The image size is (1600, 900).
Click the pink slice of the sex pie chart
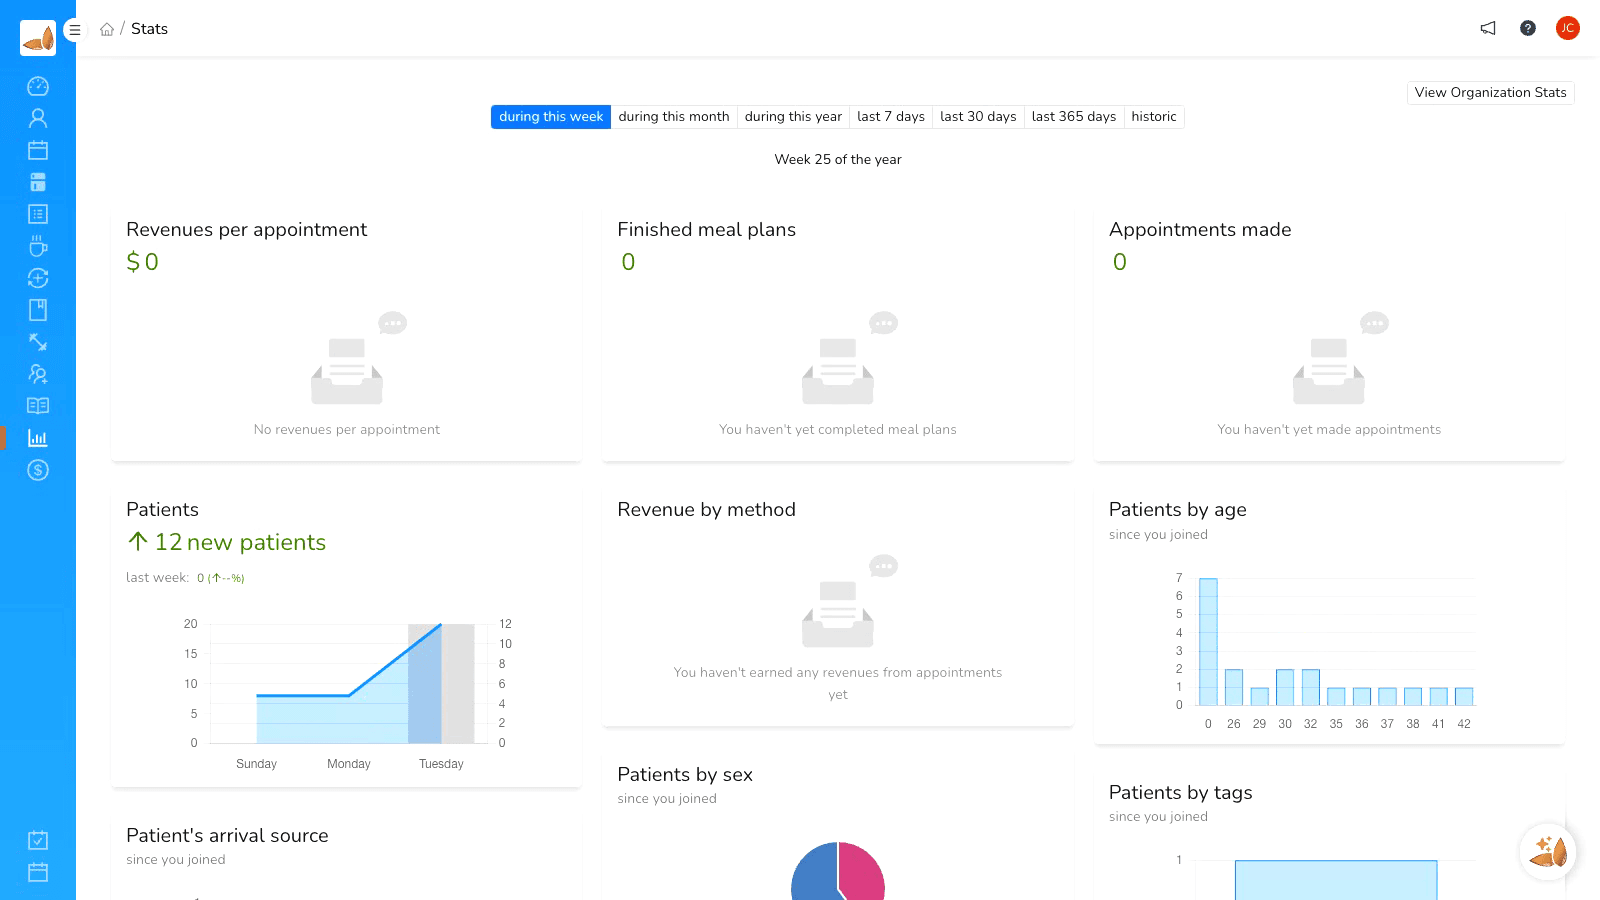(x=864, y=873)
